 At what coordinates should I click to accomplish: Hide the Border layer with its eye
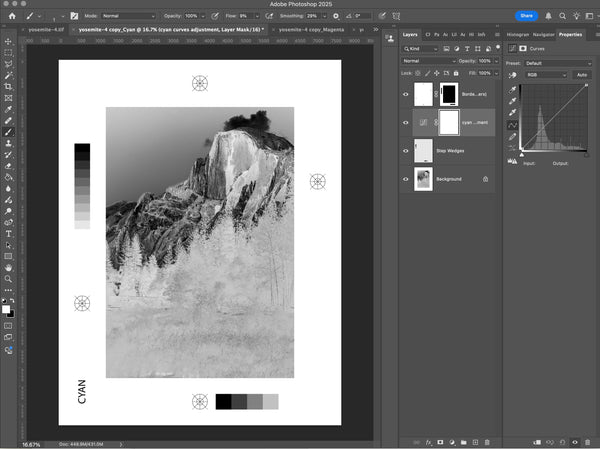(x=406, y=94)
